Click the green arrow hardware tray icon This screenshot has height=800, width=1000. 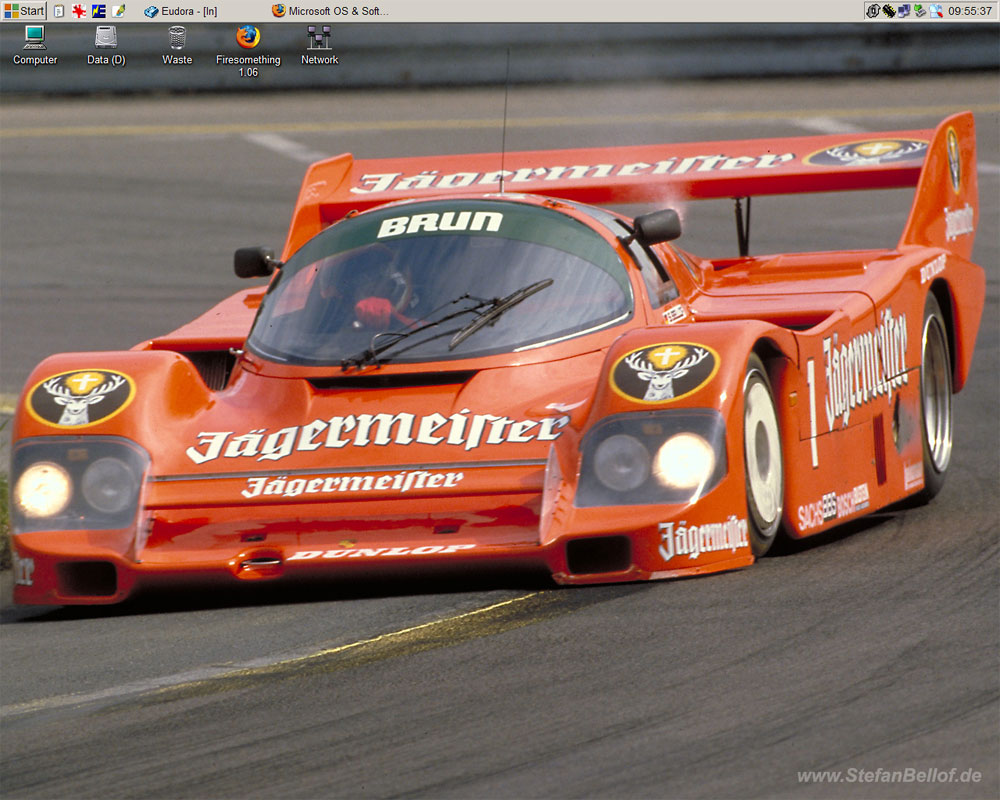point(920,11)
